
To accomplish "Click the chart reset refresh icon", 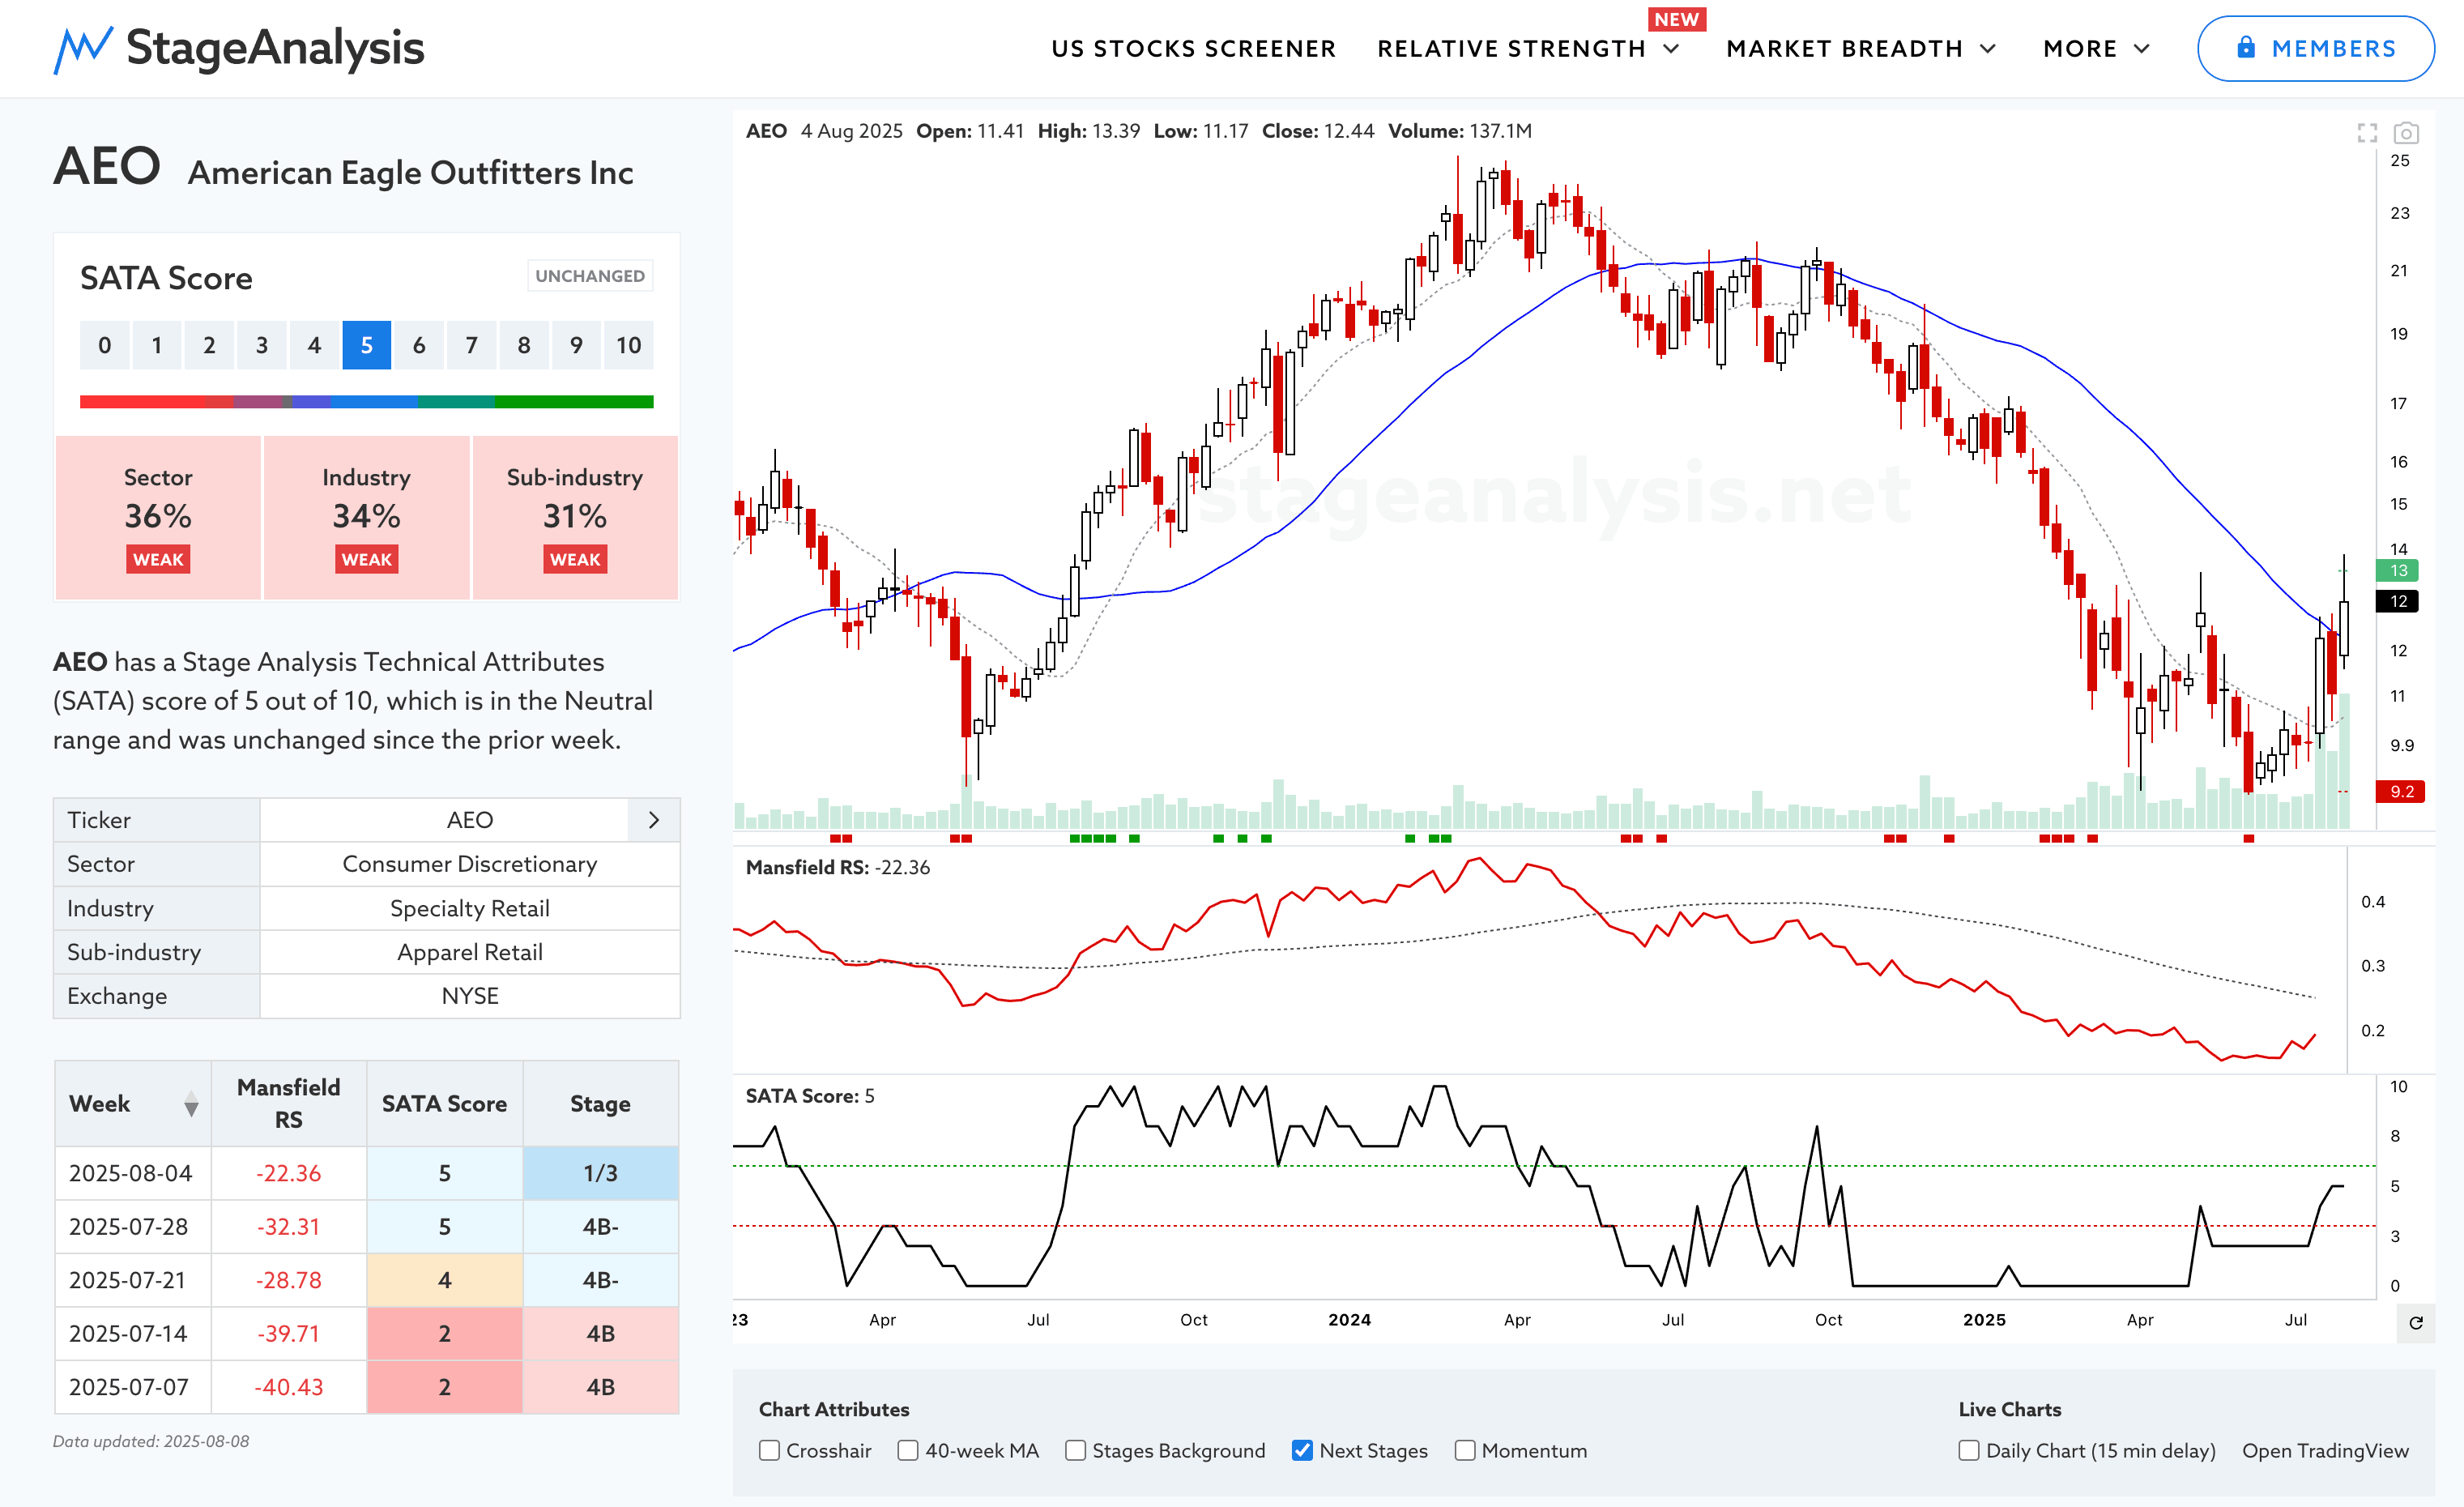I will (2416, 1322).
